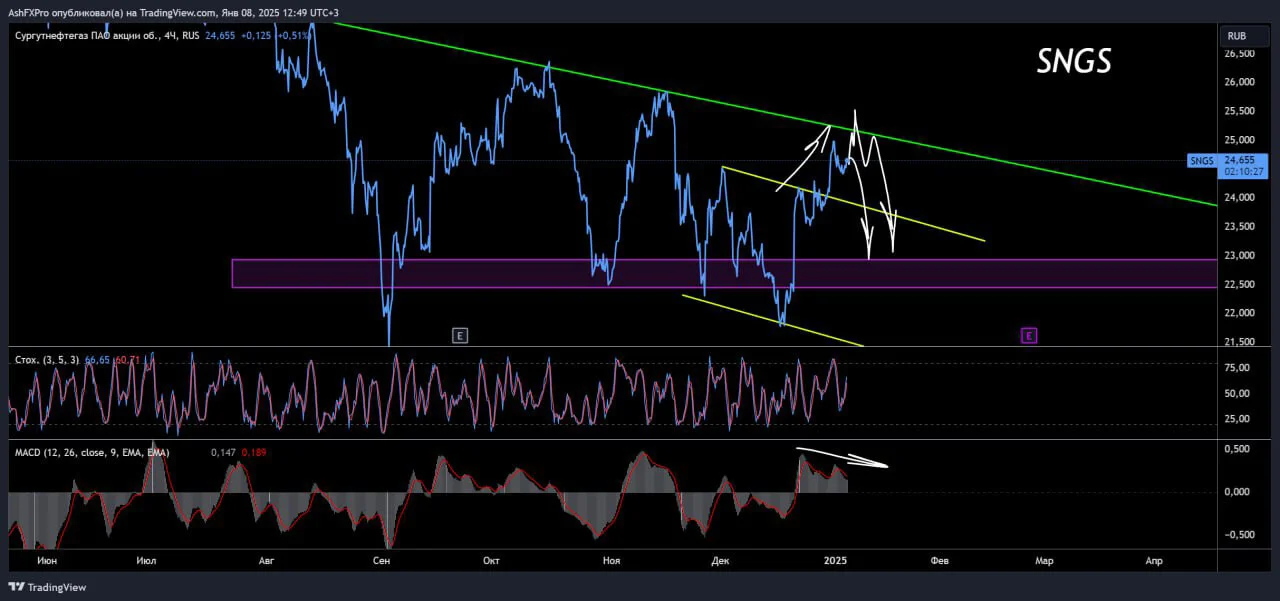Click the 22,500 price axis label
This screenshot has width=1280, height=601.
pos(1239,285)
